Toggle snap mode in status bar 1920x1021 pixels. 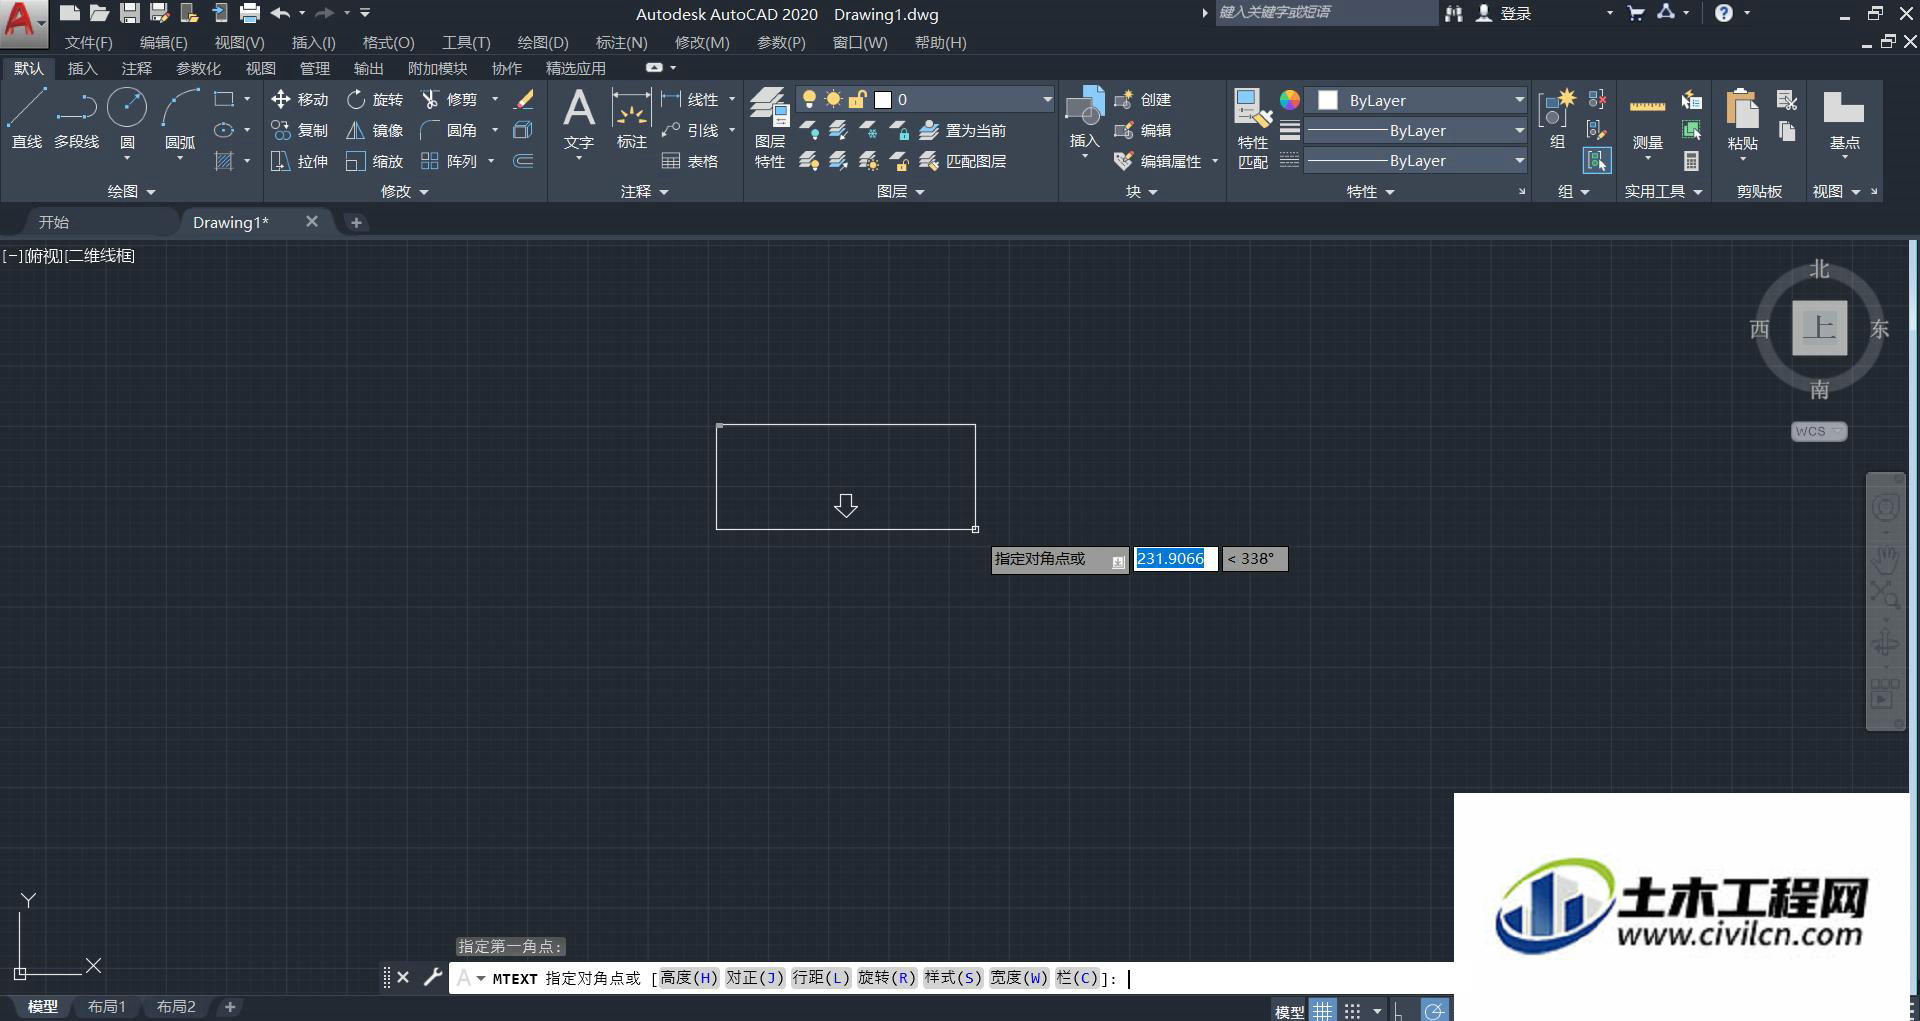tap(1353, 1010)
